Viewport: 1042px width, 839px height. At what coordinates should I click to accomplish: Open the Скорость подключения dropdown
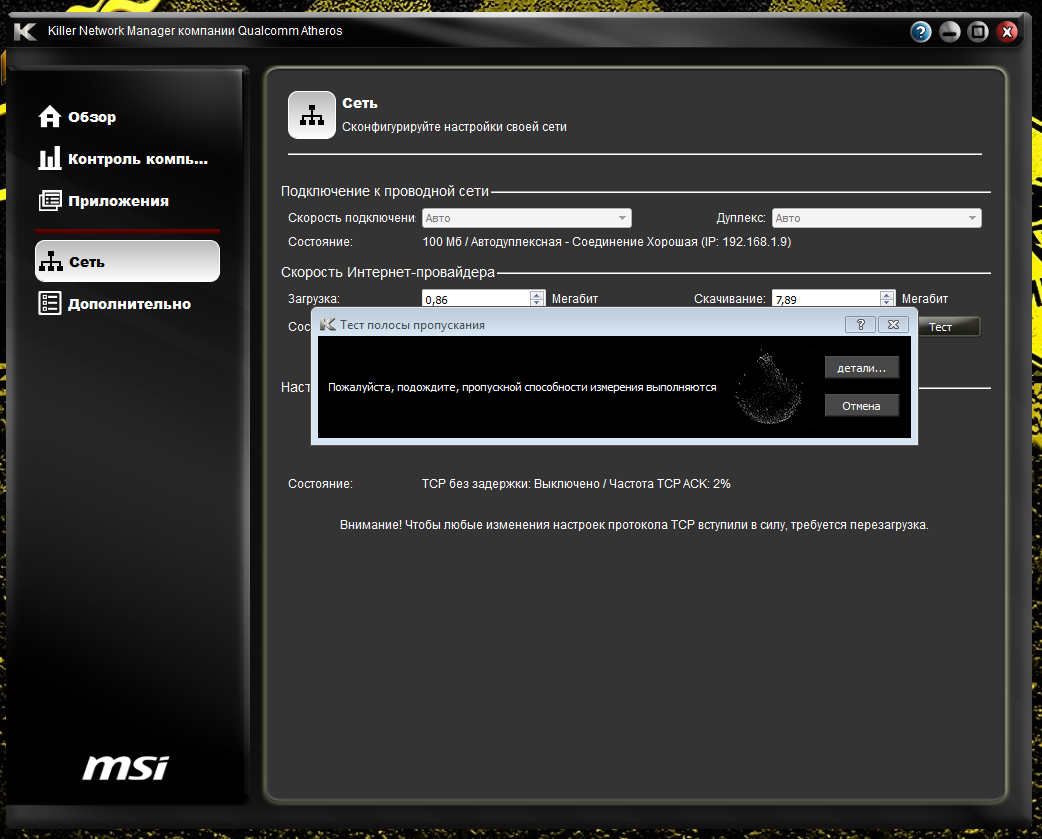pos(526,218)
